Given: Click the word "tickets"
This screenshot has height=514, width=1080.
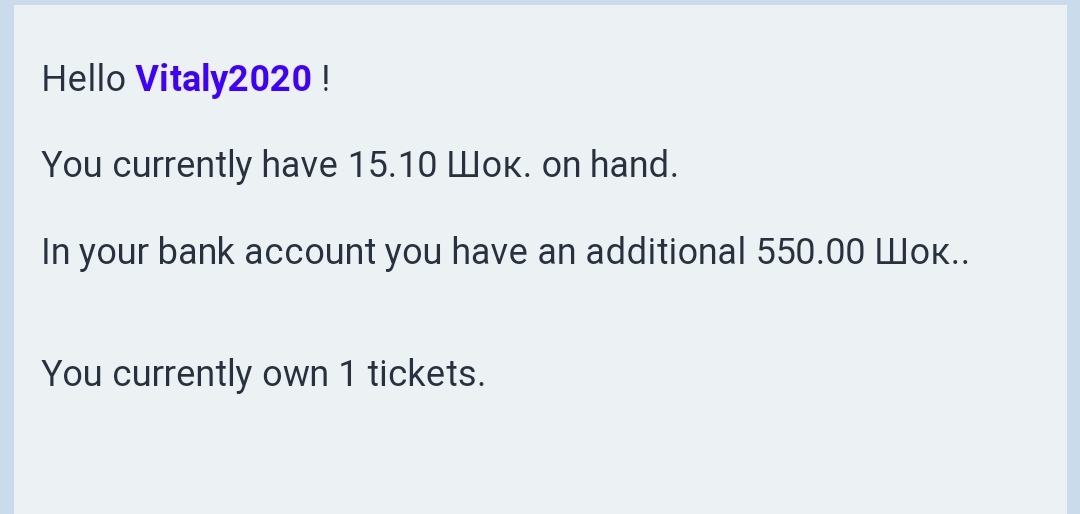Looking at the screenshot, I should (425, 374).
